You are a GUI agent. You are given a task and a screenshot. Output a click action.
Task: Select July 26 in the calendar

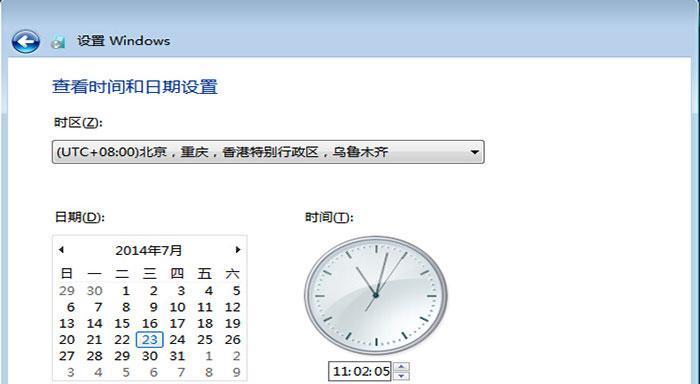tap(233, 340)
